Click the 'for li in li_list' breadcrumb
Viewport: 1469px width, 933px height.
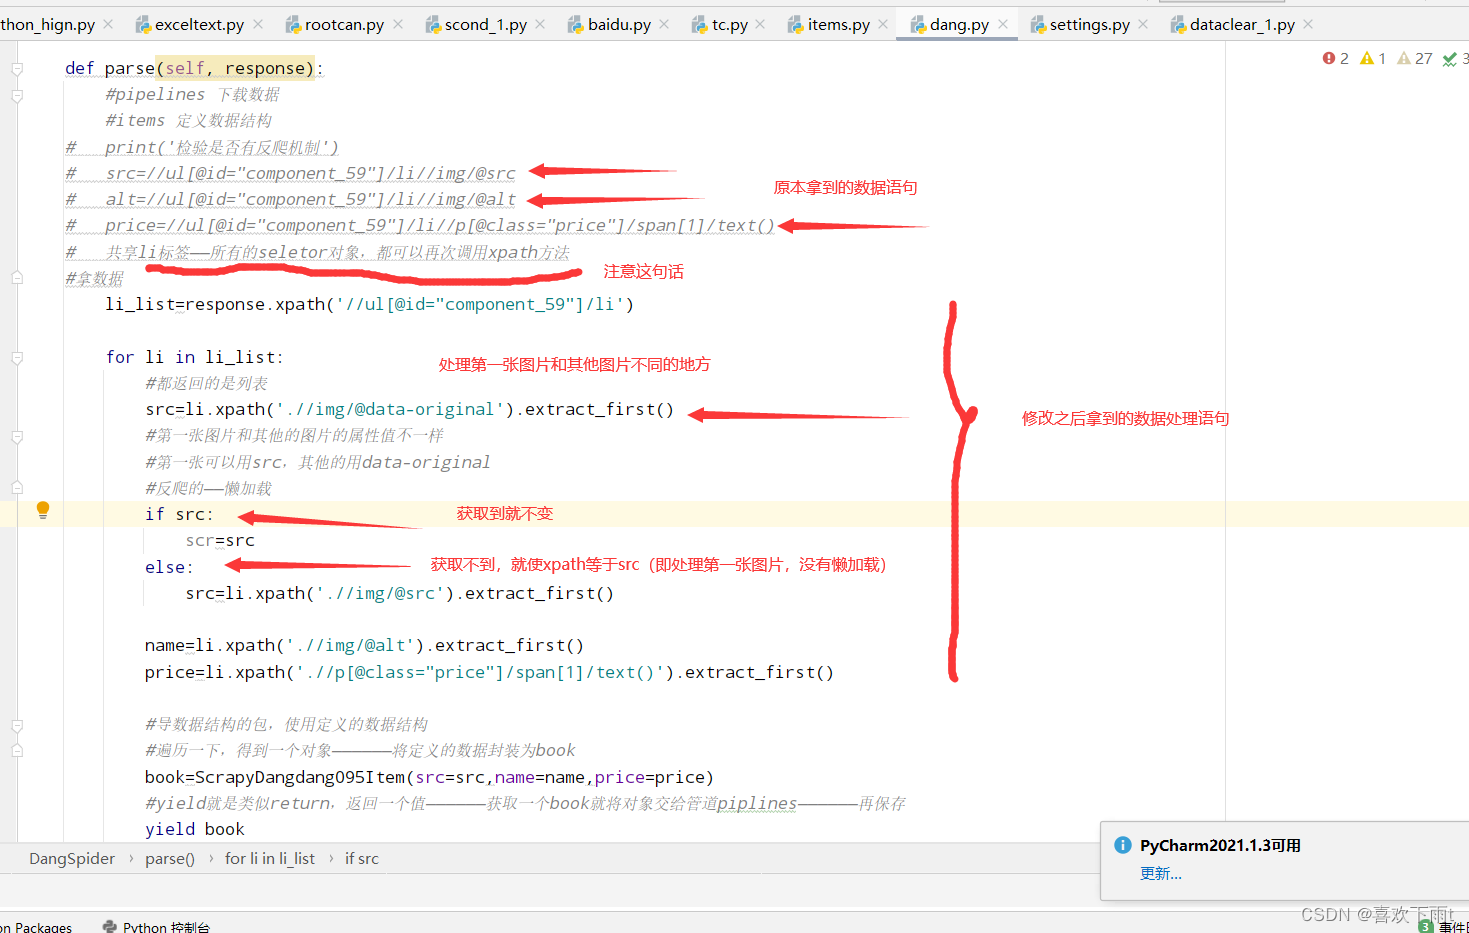coord(270,858)
